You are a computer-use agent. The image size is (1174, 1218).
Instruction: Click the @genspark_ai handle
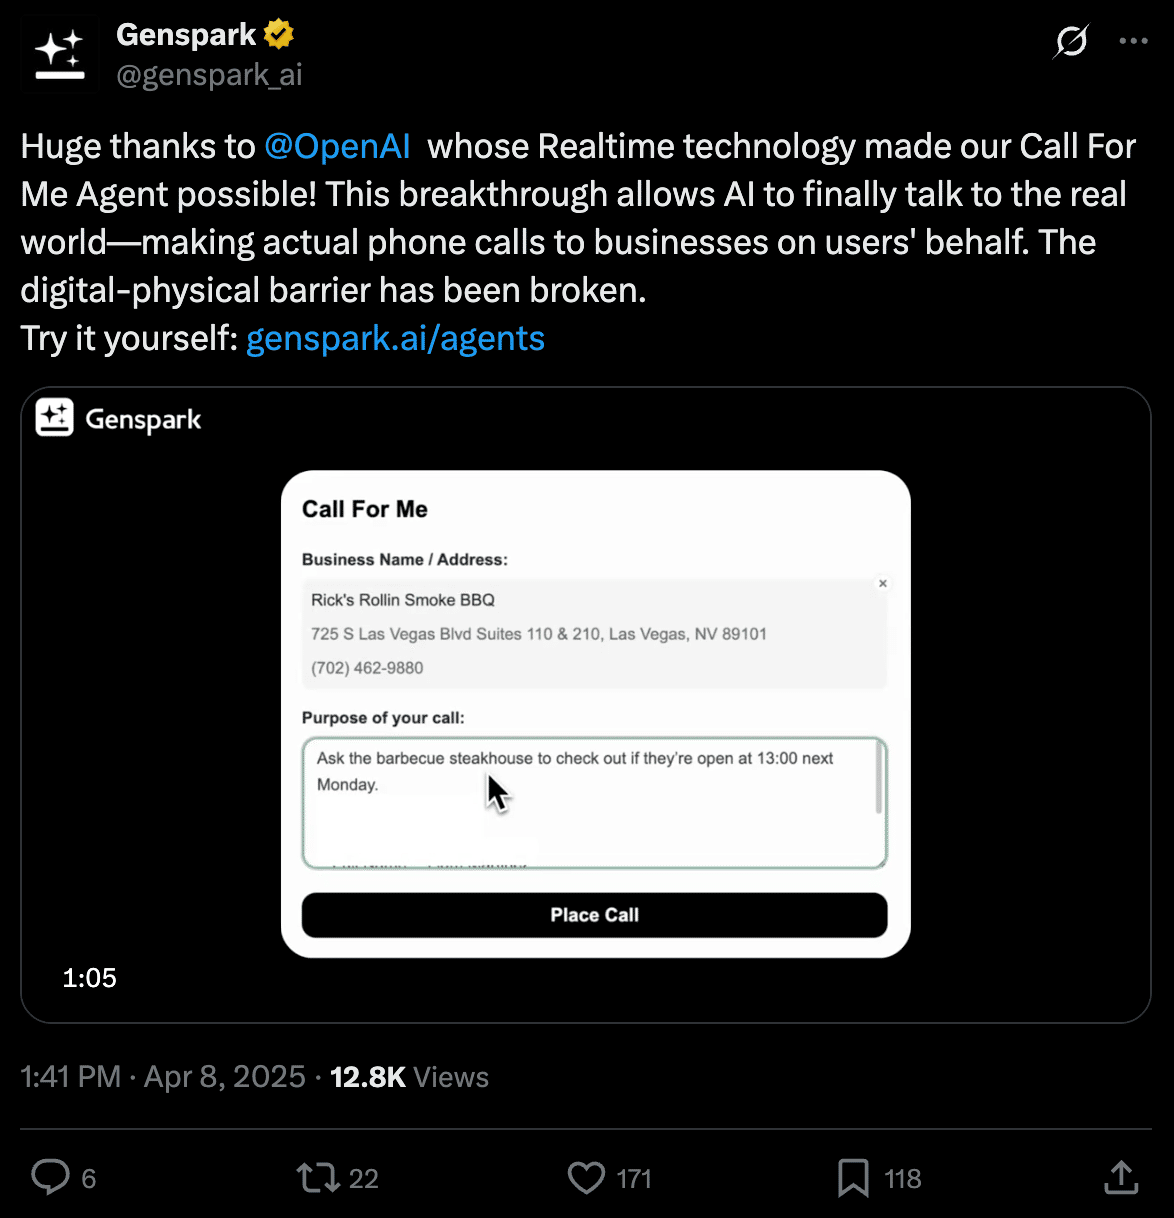click(209, 75)
